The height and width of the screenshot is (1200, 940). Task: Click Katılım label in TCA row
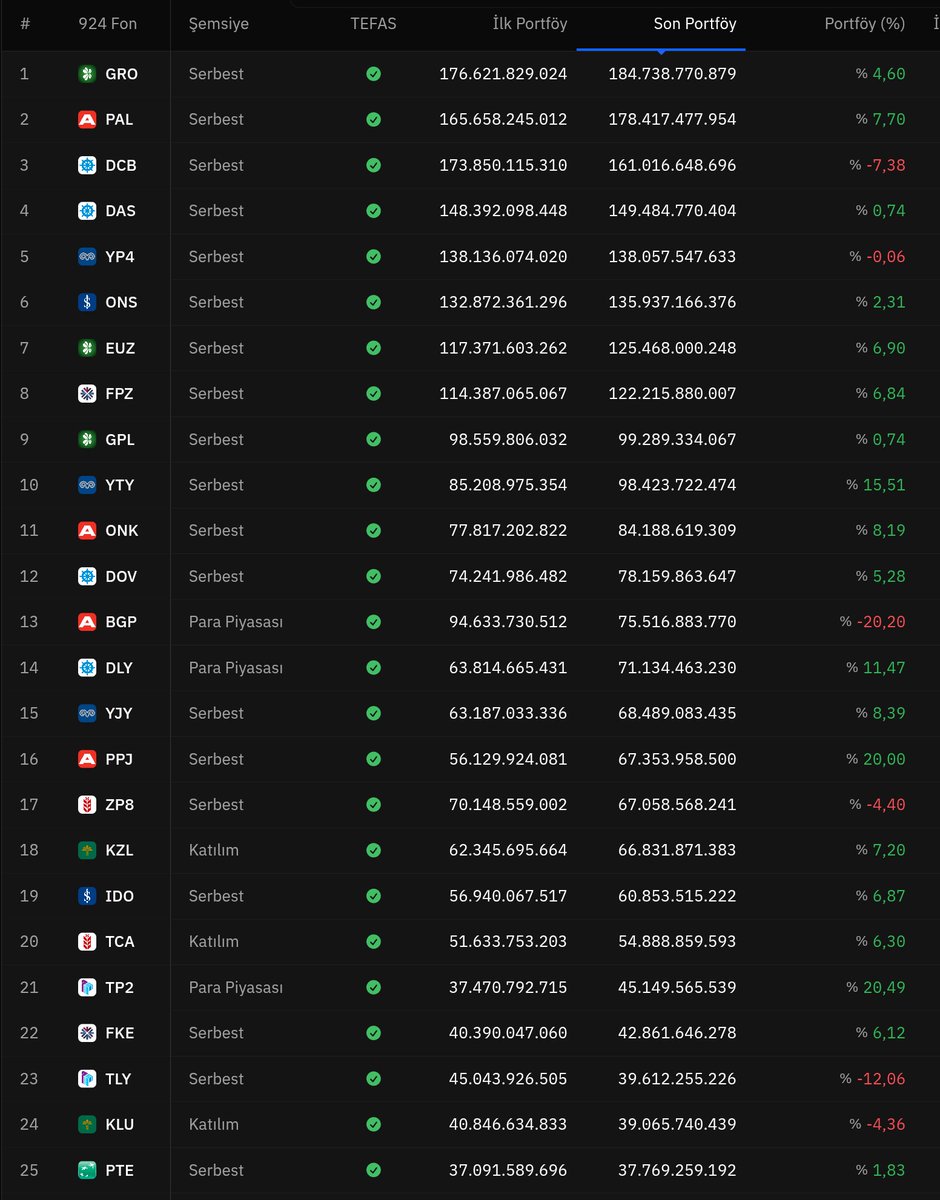coord(214,941)
